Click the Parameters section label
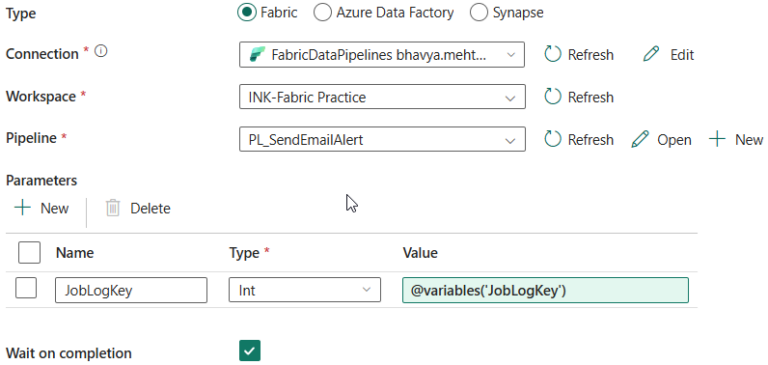The image size is (768, 365). pos(41,180)
